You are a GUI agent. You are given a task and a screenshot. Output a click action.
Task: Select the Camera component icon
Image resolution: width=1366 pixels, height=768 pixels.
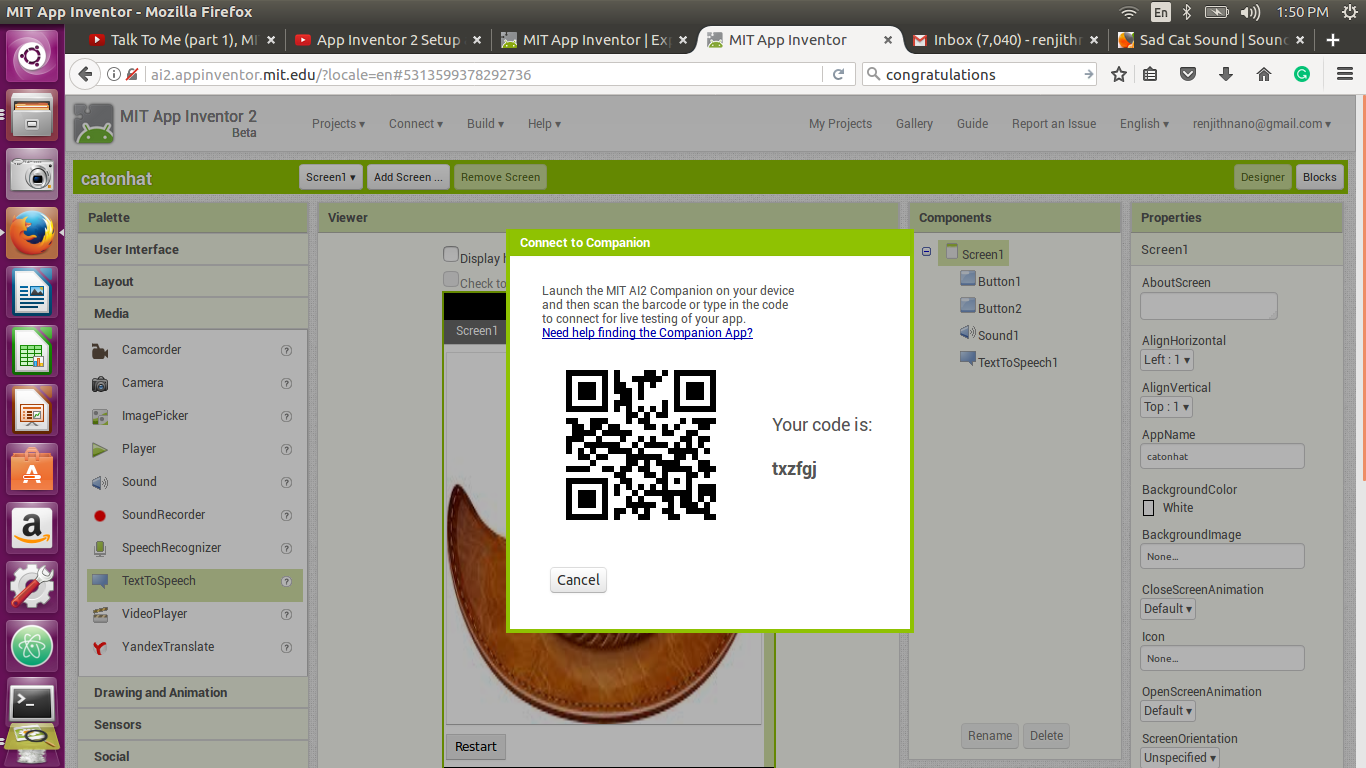[x=100, y=383]
